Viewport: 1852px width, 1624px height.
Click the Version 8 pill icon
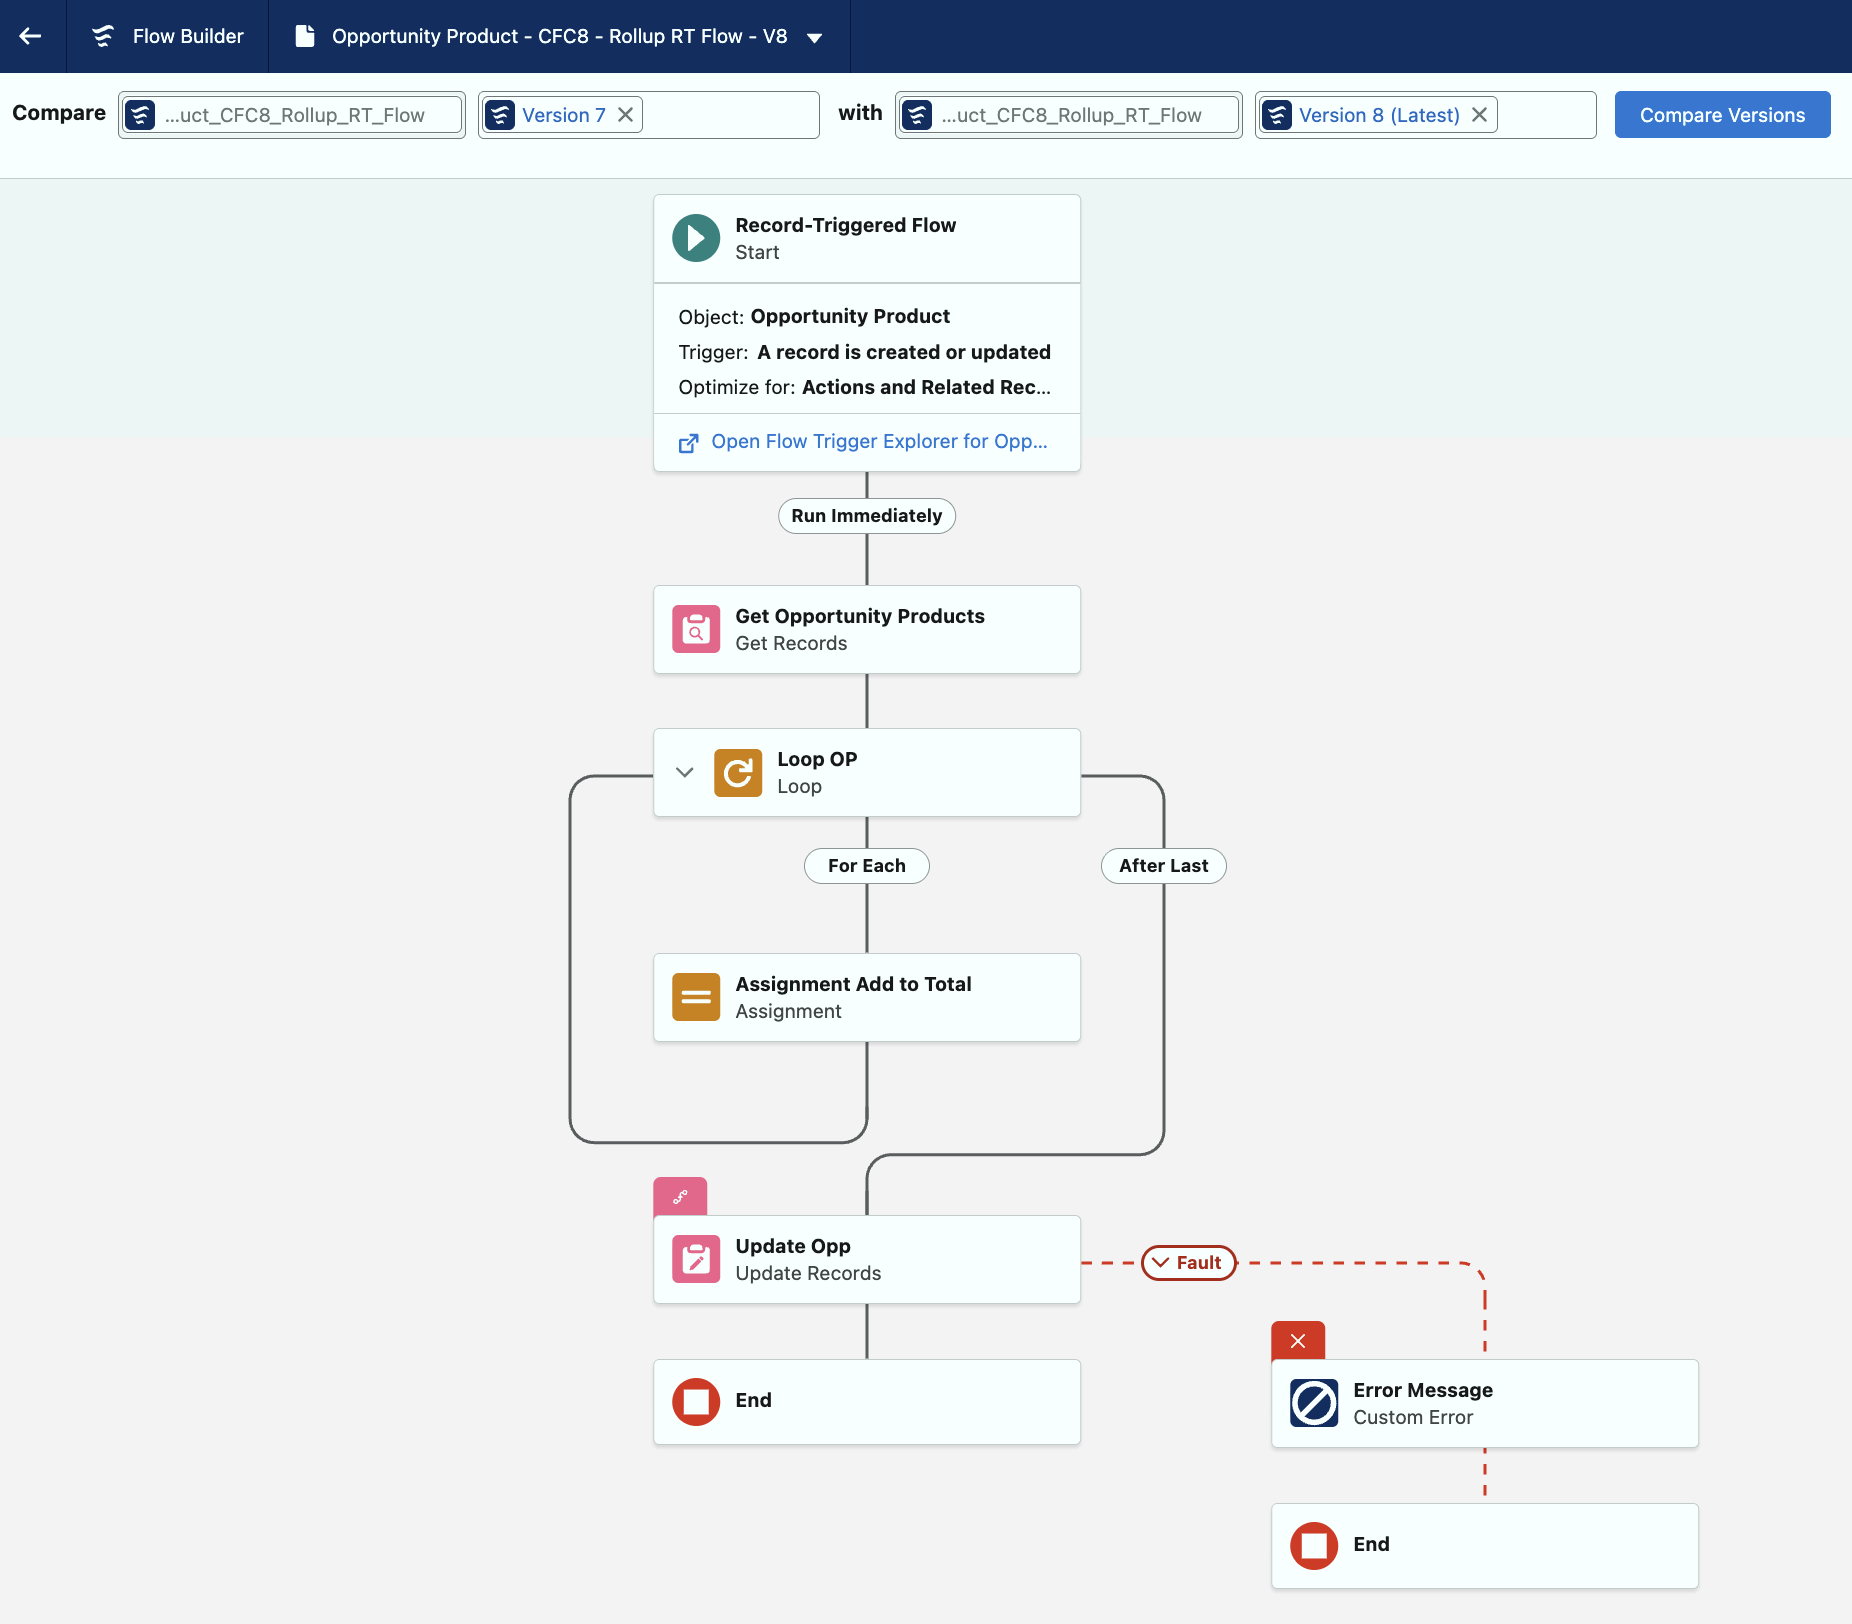(1277, 115)
